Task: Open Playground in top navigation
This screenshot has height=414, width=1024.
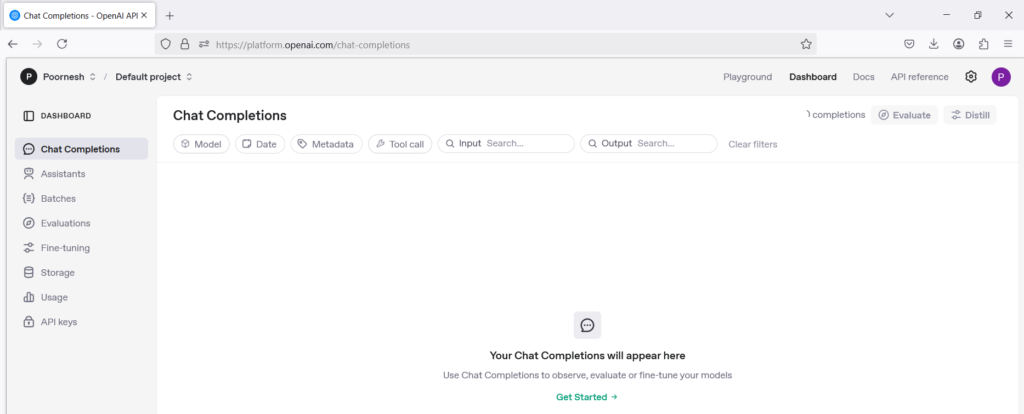Action: pos(747,77)
